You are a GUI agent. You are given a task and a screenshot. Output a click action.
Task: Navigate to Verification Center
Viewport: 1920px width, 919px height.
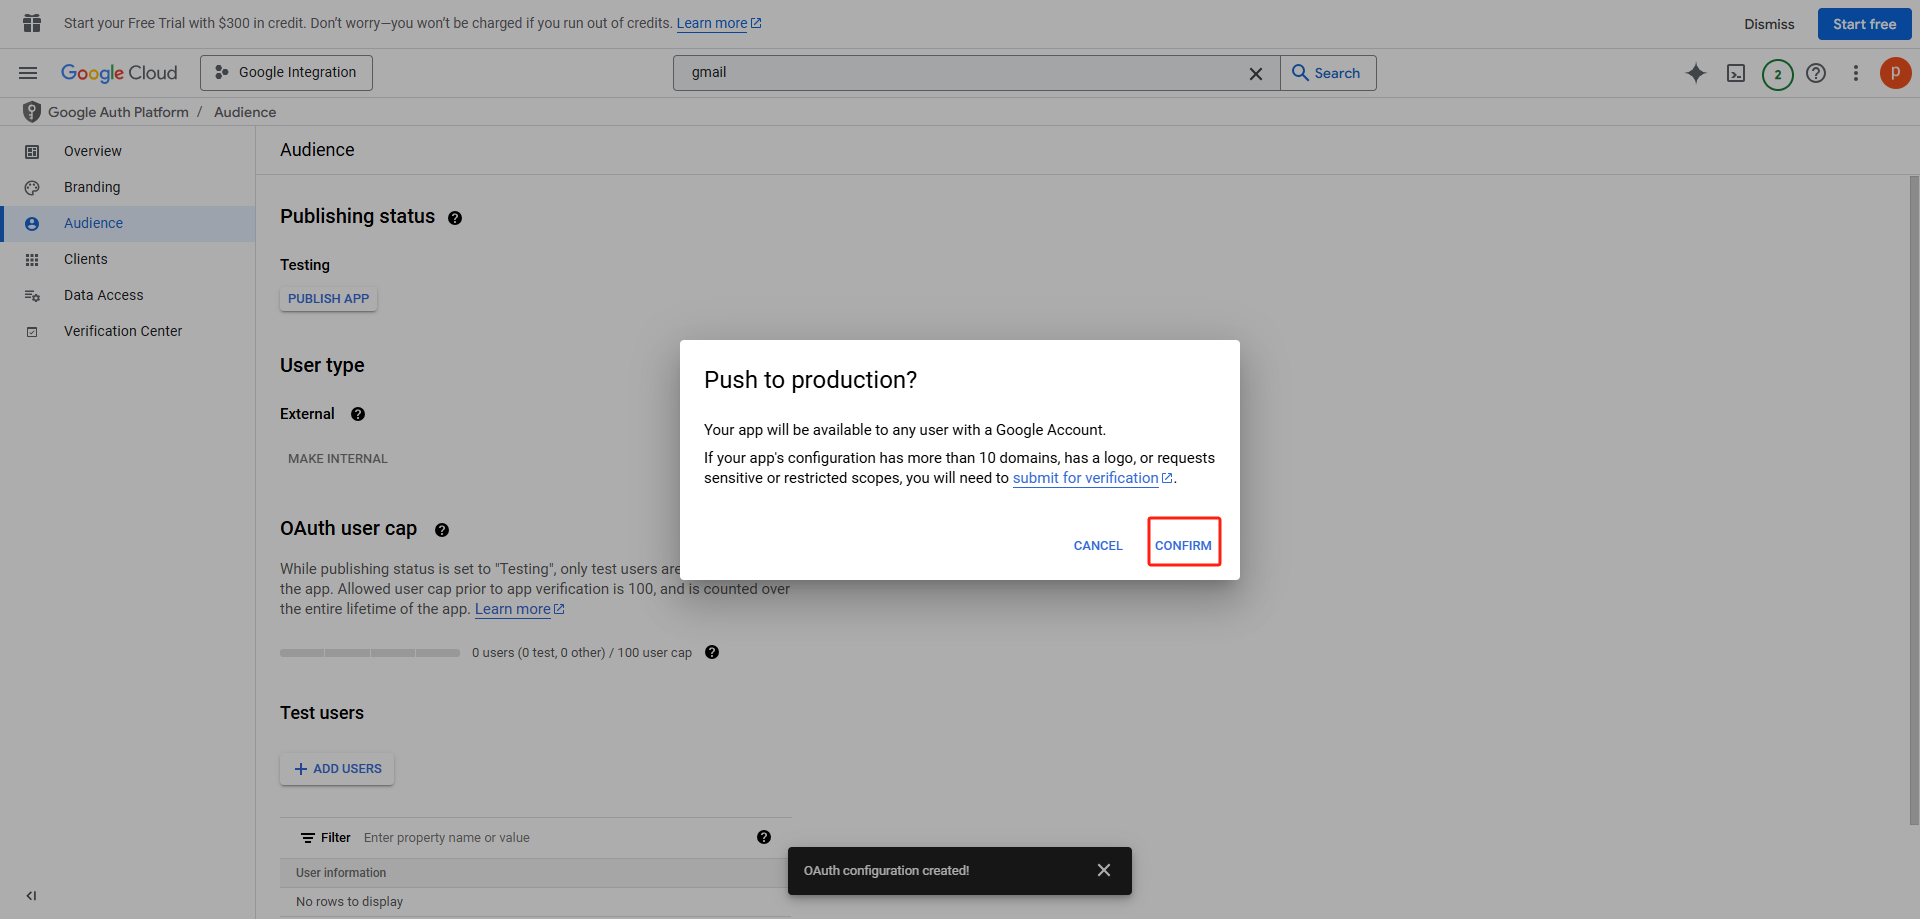point(123,331)
